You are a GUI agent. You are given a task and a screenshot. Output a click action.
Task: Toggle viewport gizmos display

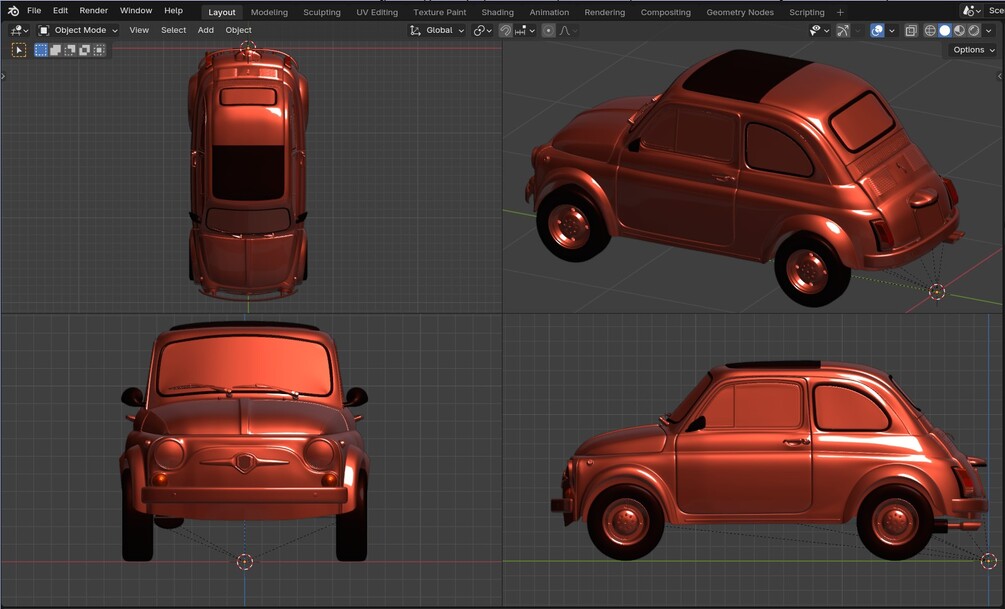pyautogui.click(x=842, y=31)
